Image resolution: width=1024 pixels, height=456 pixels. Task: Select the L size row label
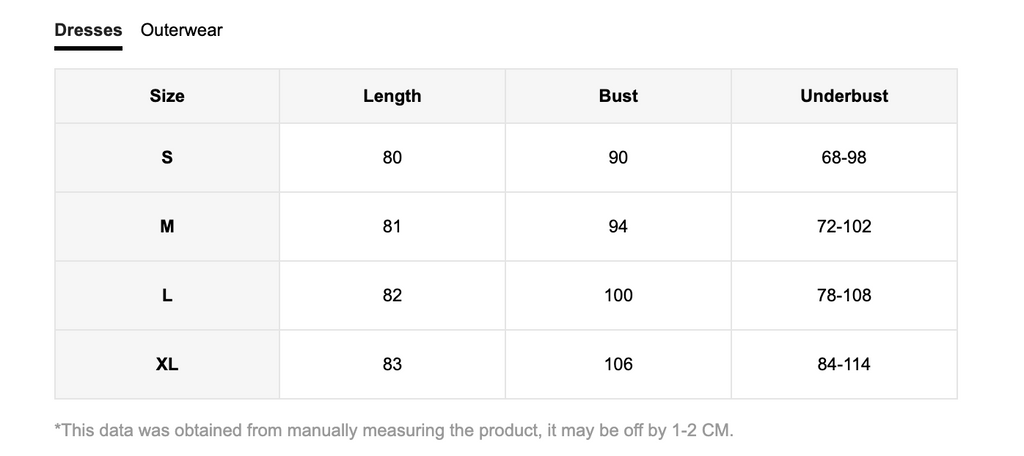click(x=167, y=295)
